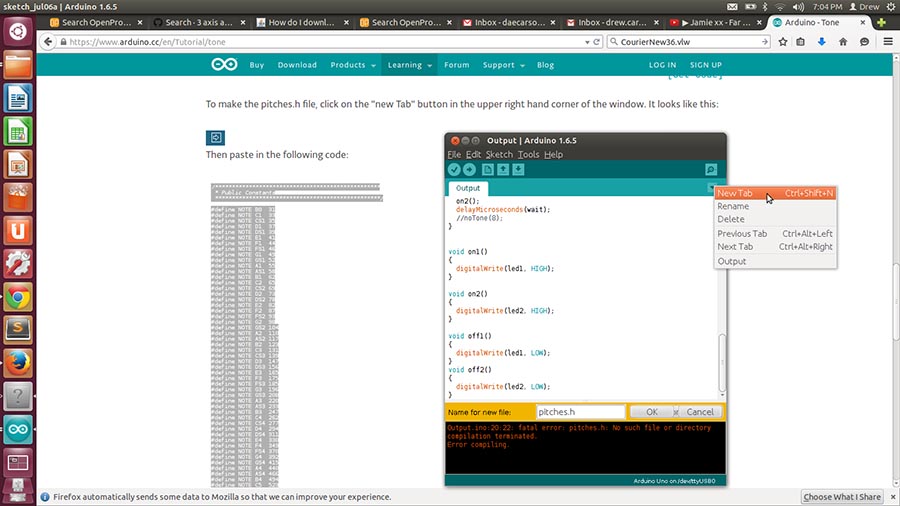Click the LOG IN link
This screenshot has height=506, width=900.
662,65
